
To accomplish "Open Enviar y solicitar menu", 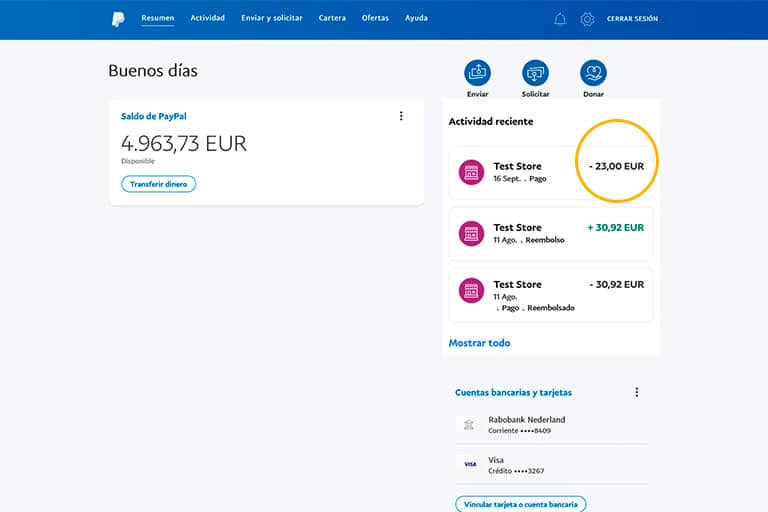I will (x=272, y=18).
